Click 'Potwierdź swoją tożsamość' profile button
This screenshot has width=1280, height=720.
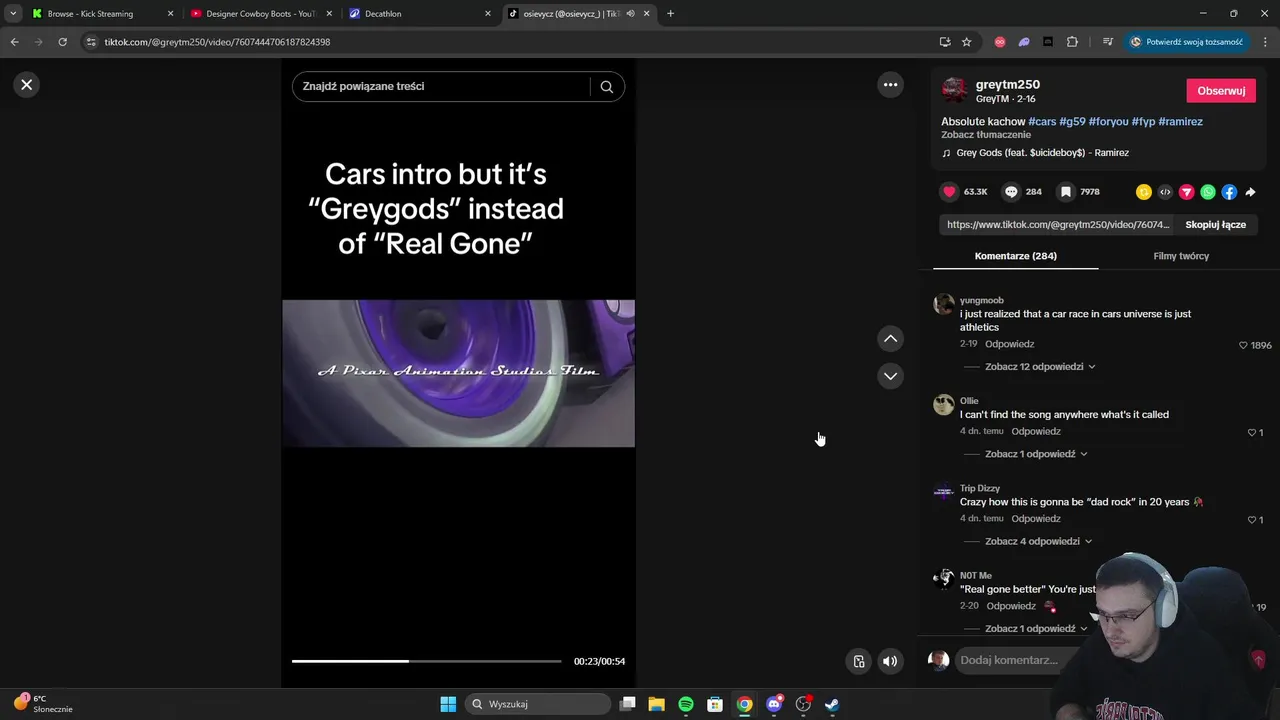(x=1187, y=42)
